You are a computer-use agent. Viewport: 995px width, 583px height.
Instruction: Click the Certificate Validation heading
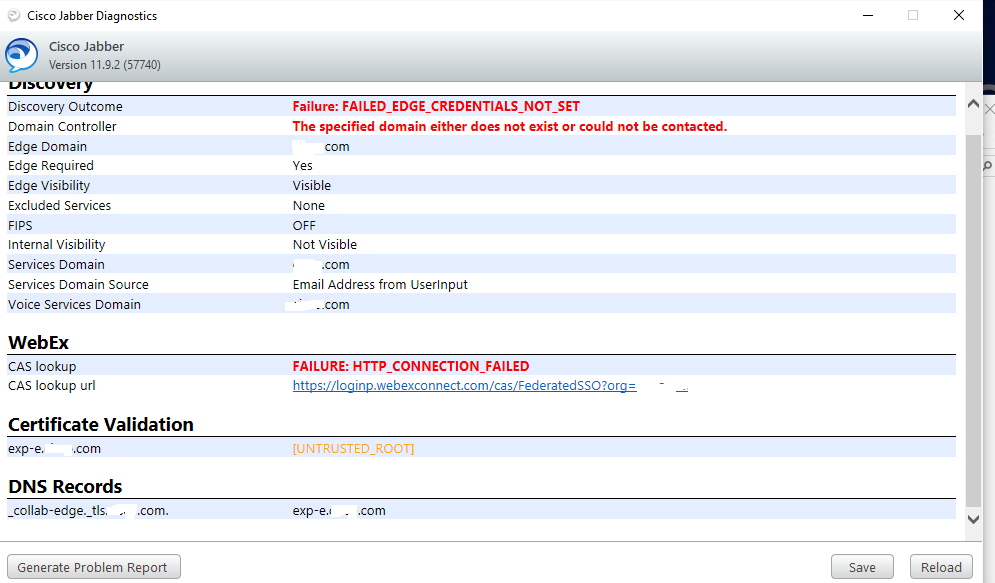[x=101, y=424]
